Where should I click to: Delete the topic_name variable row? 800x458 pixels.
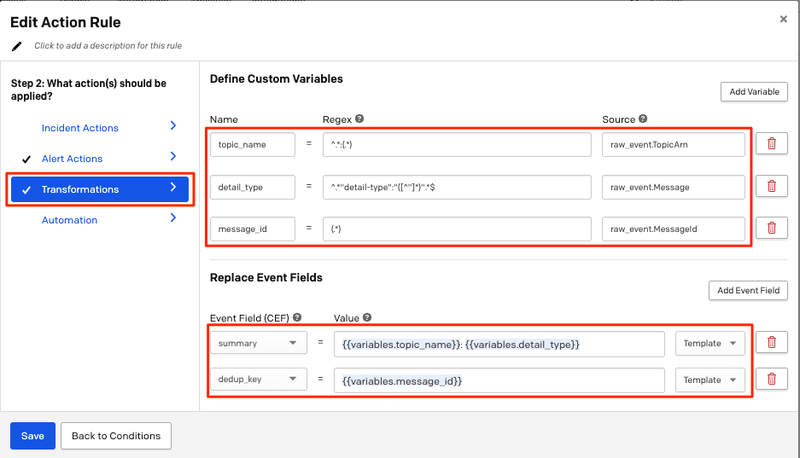point(771,144)
